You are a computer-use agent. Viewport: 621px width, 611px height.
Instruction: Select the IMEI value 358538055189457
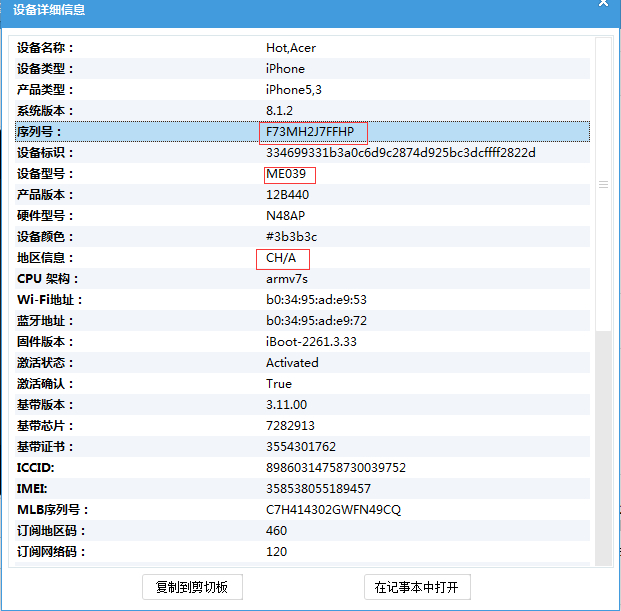click(x=318, y=489)
